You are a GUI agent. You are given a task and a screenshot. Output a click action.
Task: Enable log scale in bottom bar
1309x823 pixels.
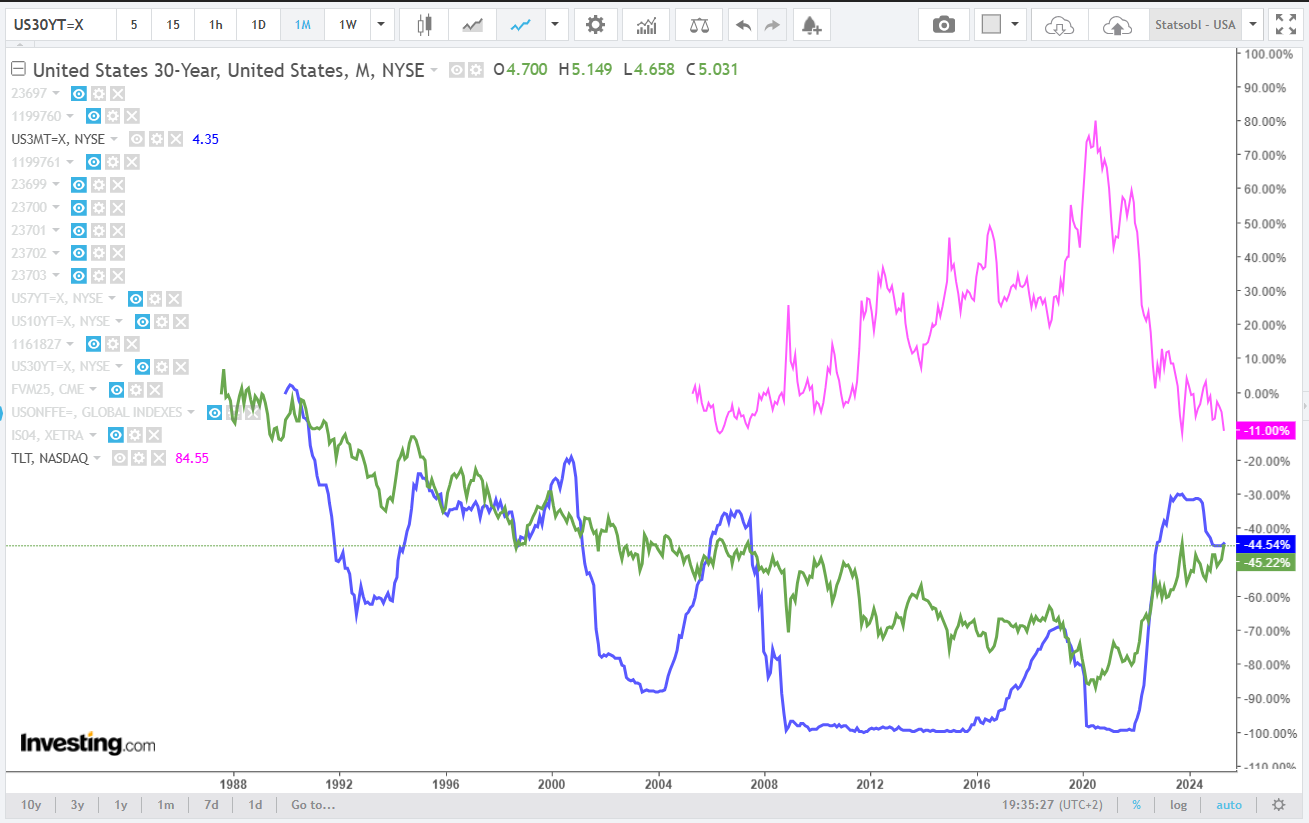pos(1179,805)
